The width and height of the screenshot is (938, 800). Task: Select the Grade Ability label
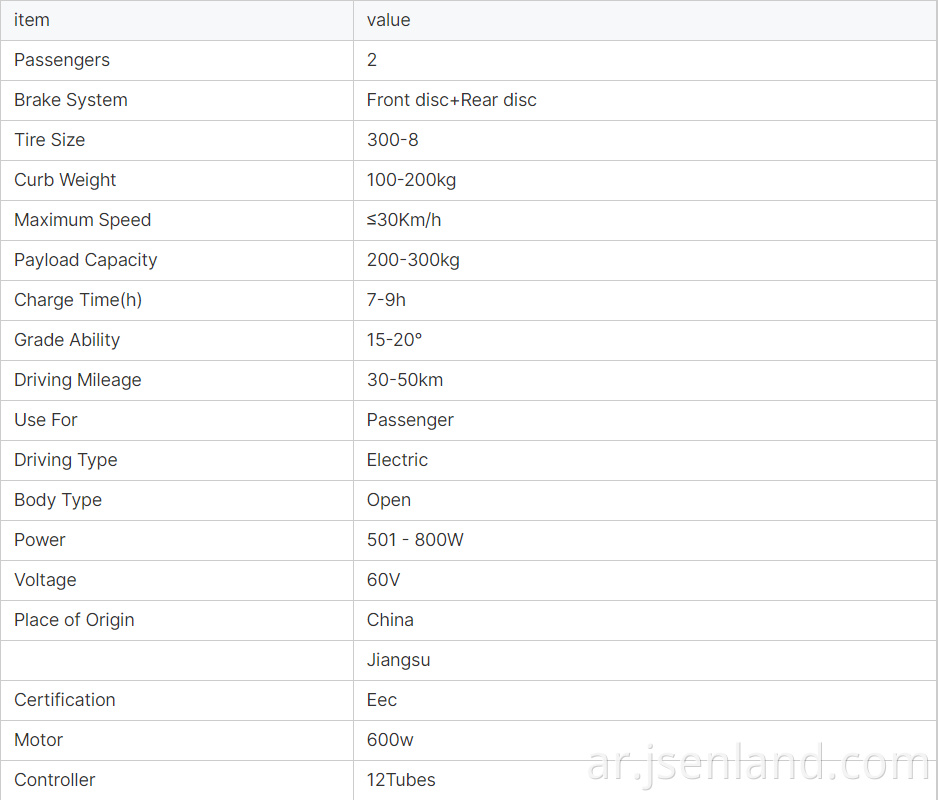[x=67, y=340]
